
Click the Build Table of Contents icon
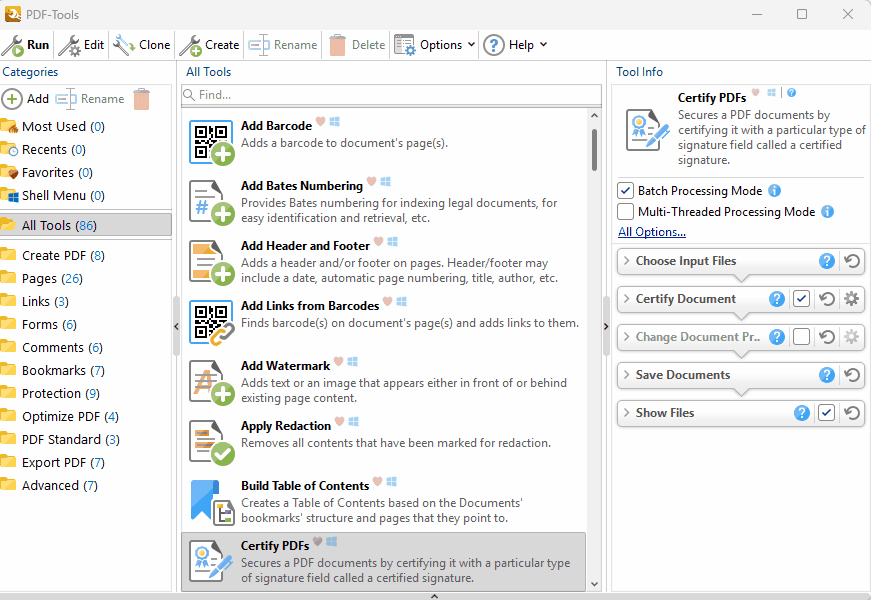click(x=211, y=502)
